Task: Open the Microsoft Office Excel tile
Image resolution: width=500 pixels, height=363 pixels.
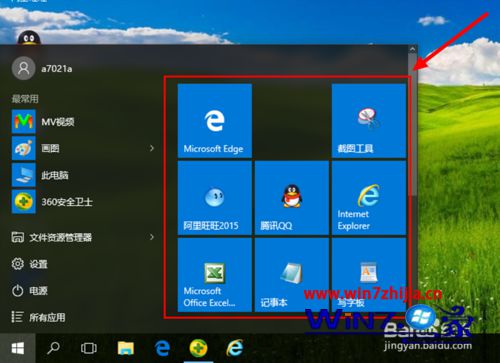Action: coord(215,275)
